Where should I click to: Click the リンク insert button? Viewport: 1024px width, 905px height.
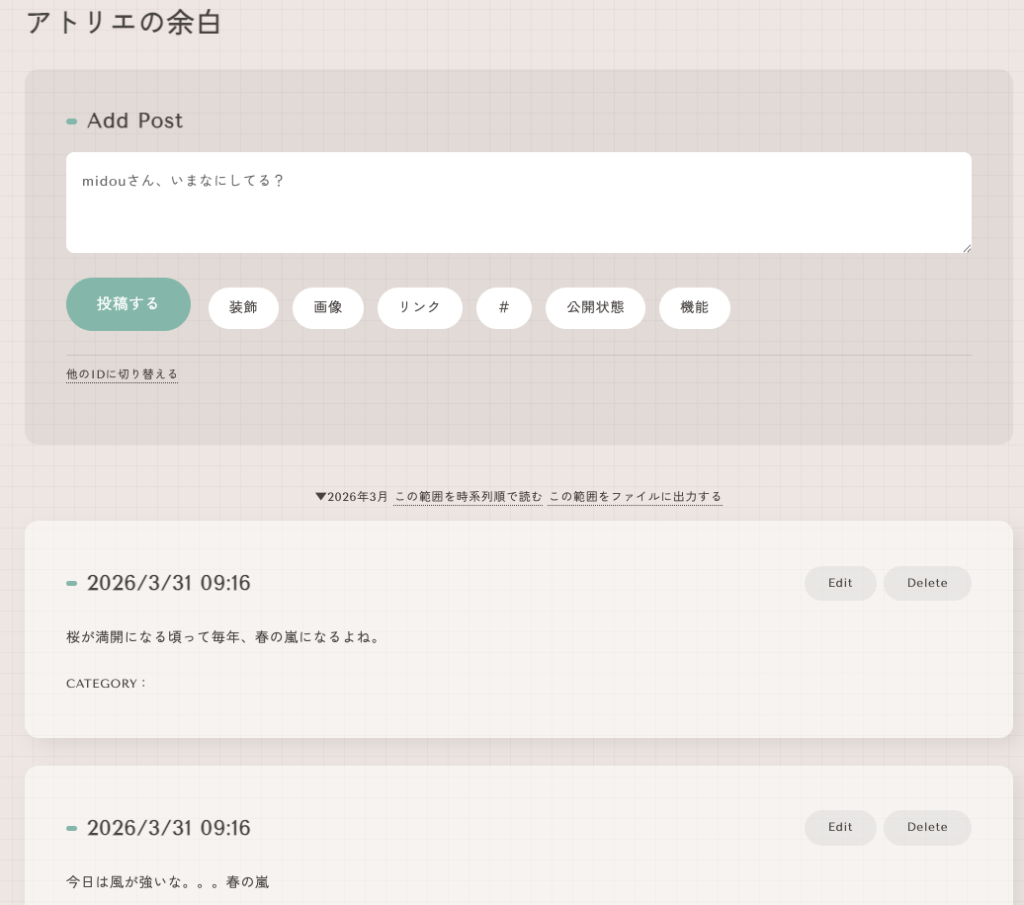point(420,308)
